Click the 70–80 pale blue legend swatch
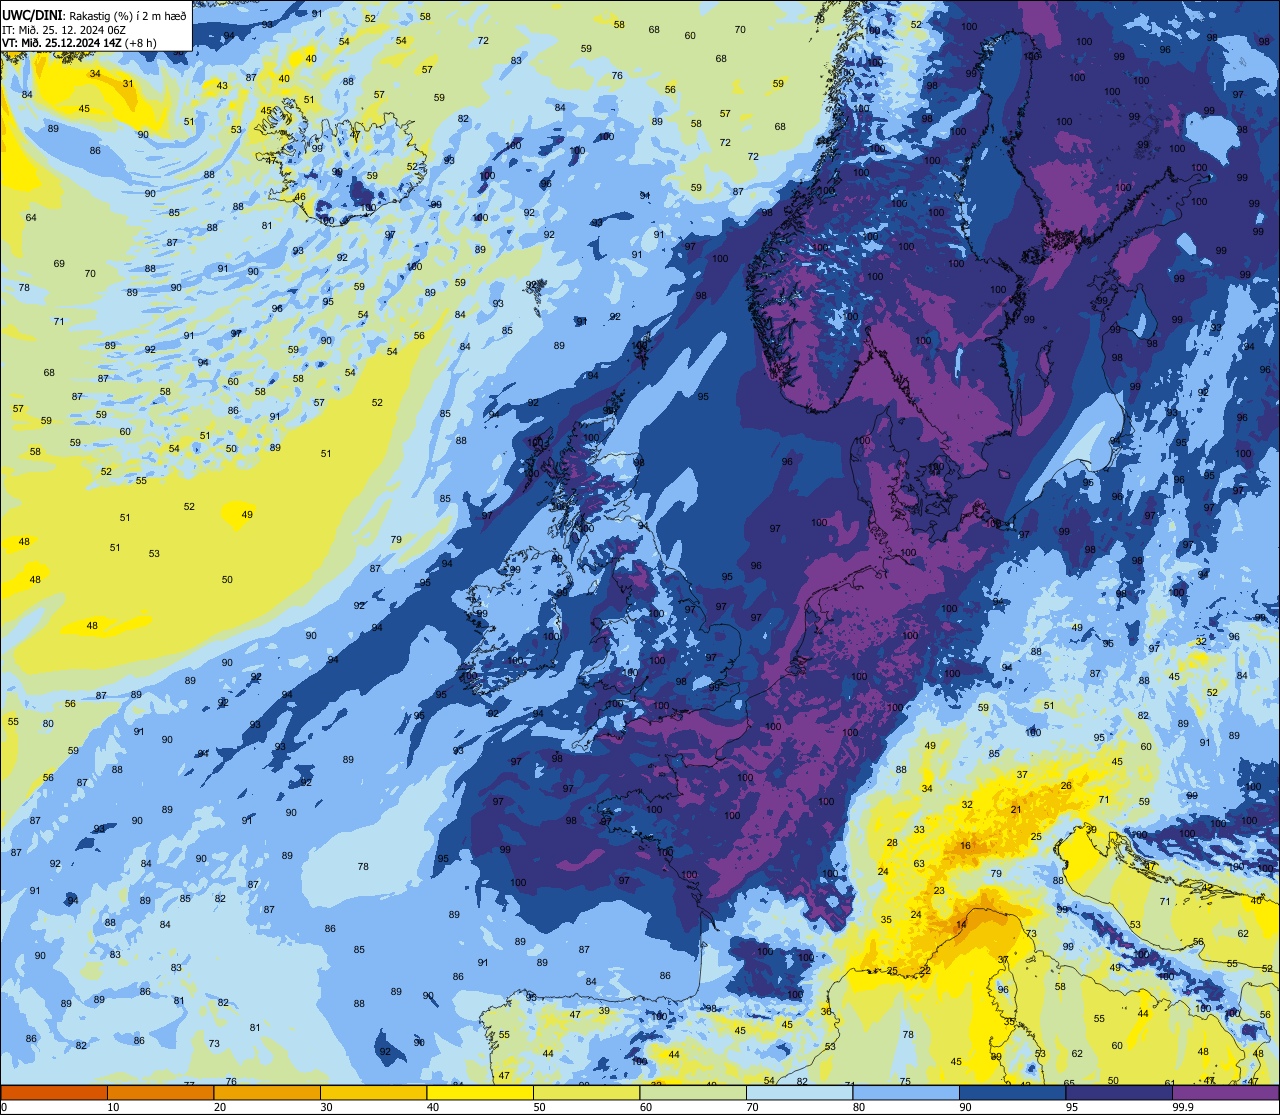 tap(799, 1092)
